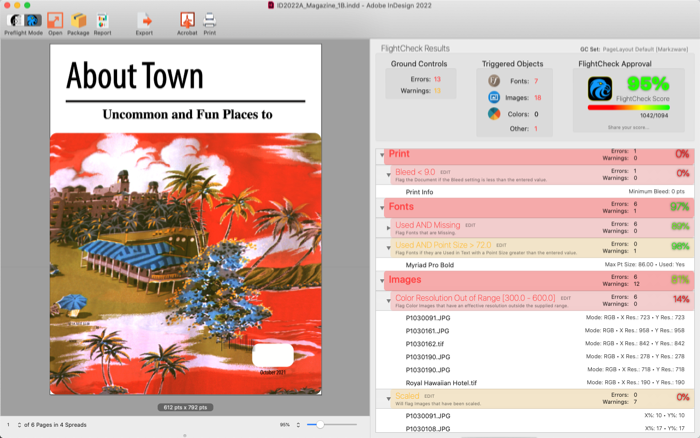The width and height of the screenshot is (700, 438).
Task: Click the InDesign document icon in title bar
Action: (x=271, y=5)
